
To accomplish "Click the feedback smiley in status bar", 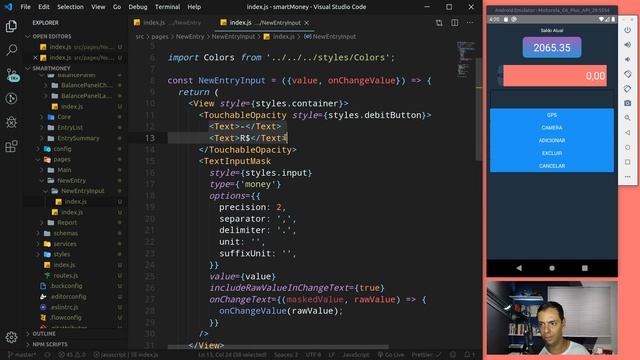I will click(x=453, y=355).
